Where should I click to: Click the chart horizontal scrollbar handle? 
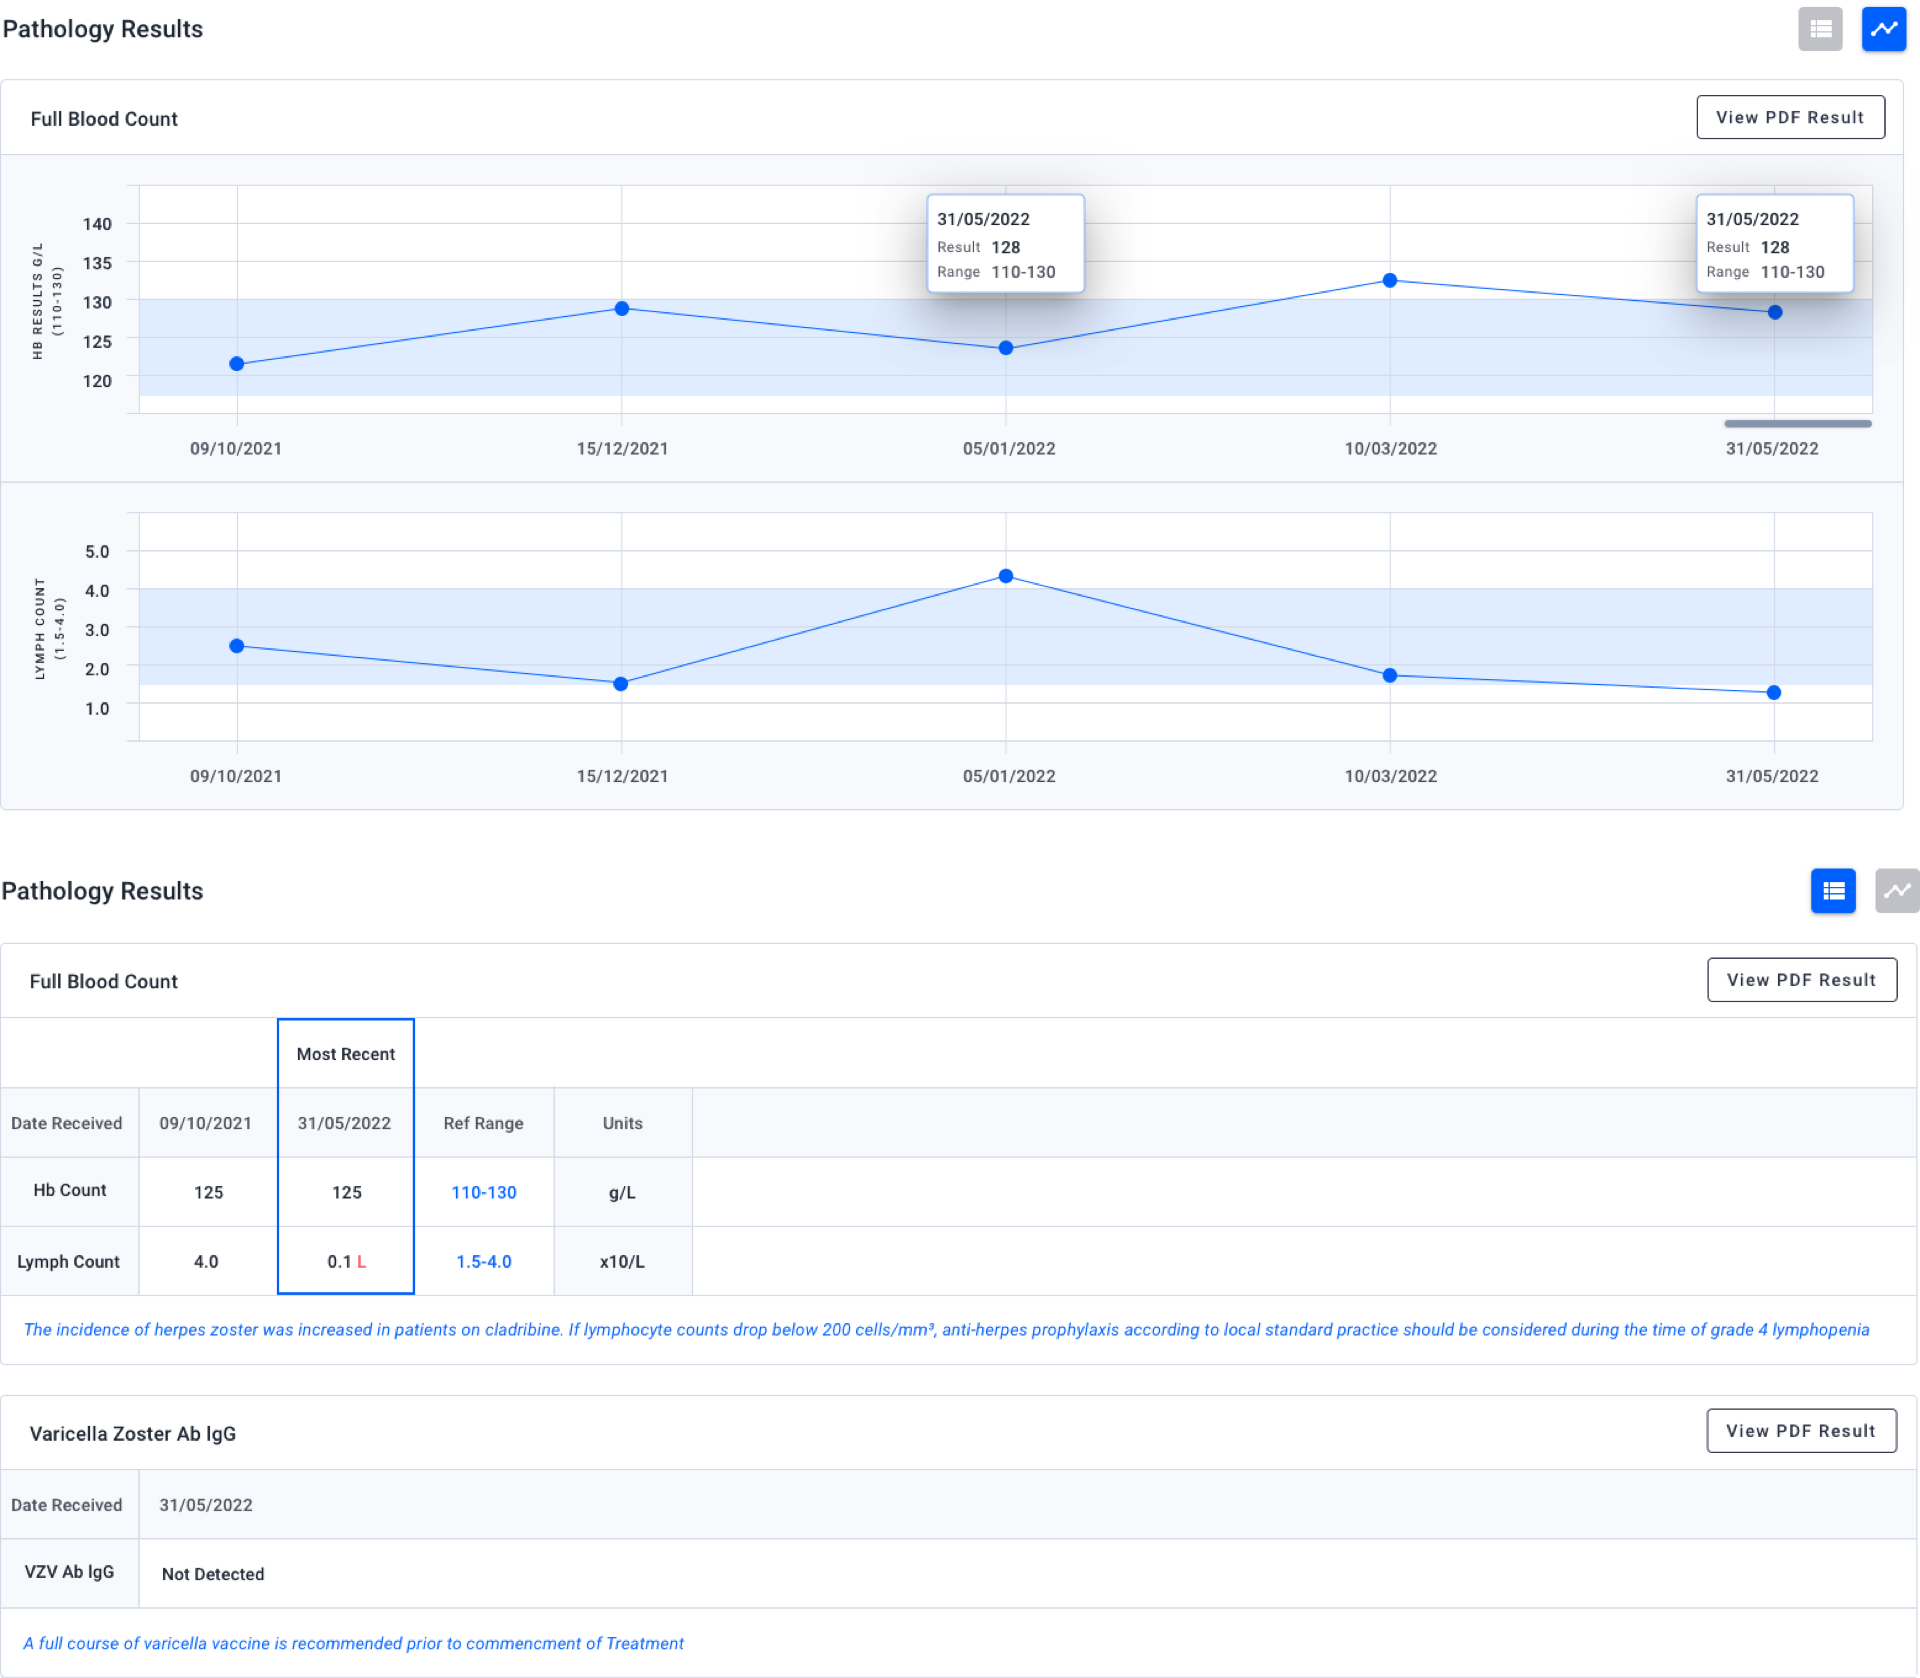[x=1797, y=424]
